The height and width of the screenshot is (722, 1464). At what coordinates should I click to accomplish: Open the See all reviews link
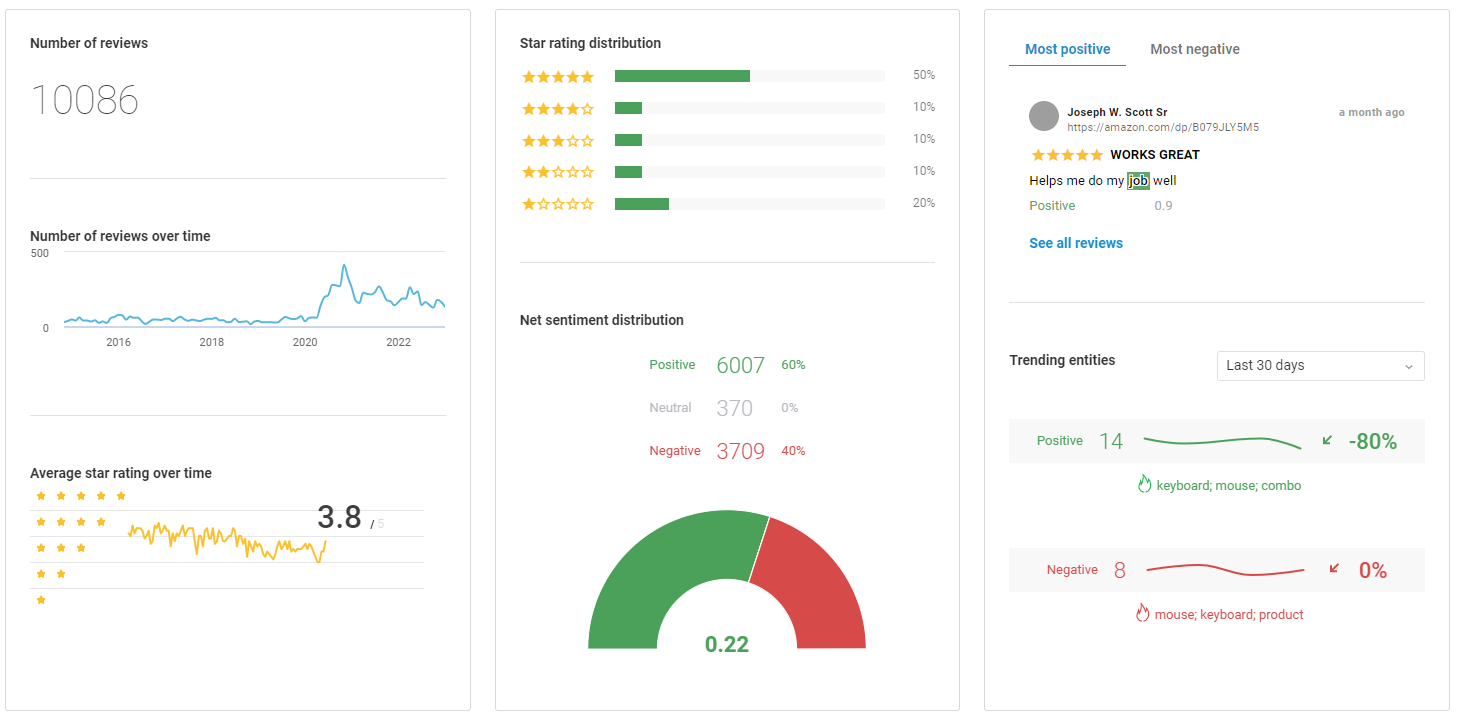tap(1076, 243)
